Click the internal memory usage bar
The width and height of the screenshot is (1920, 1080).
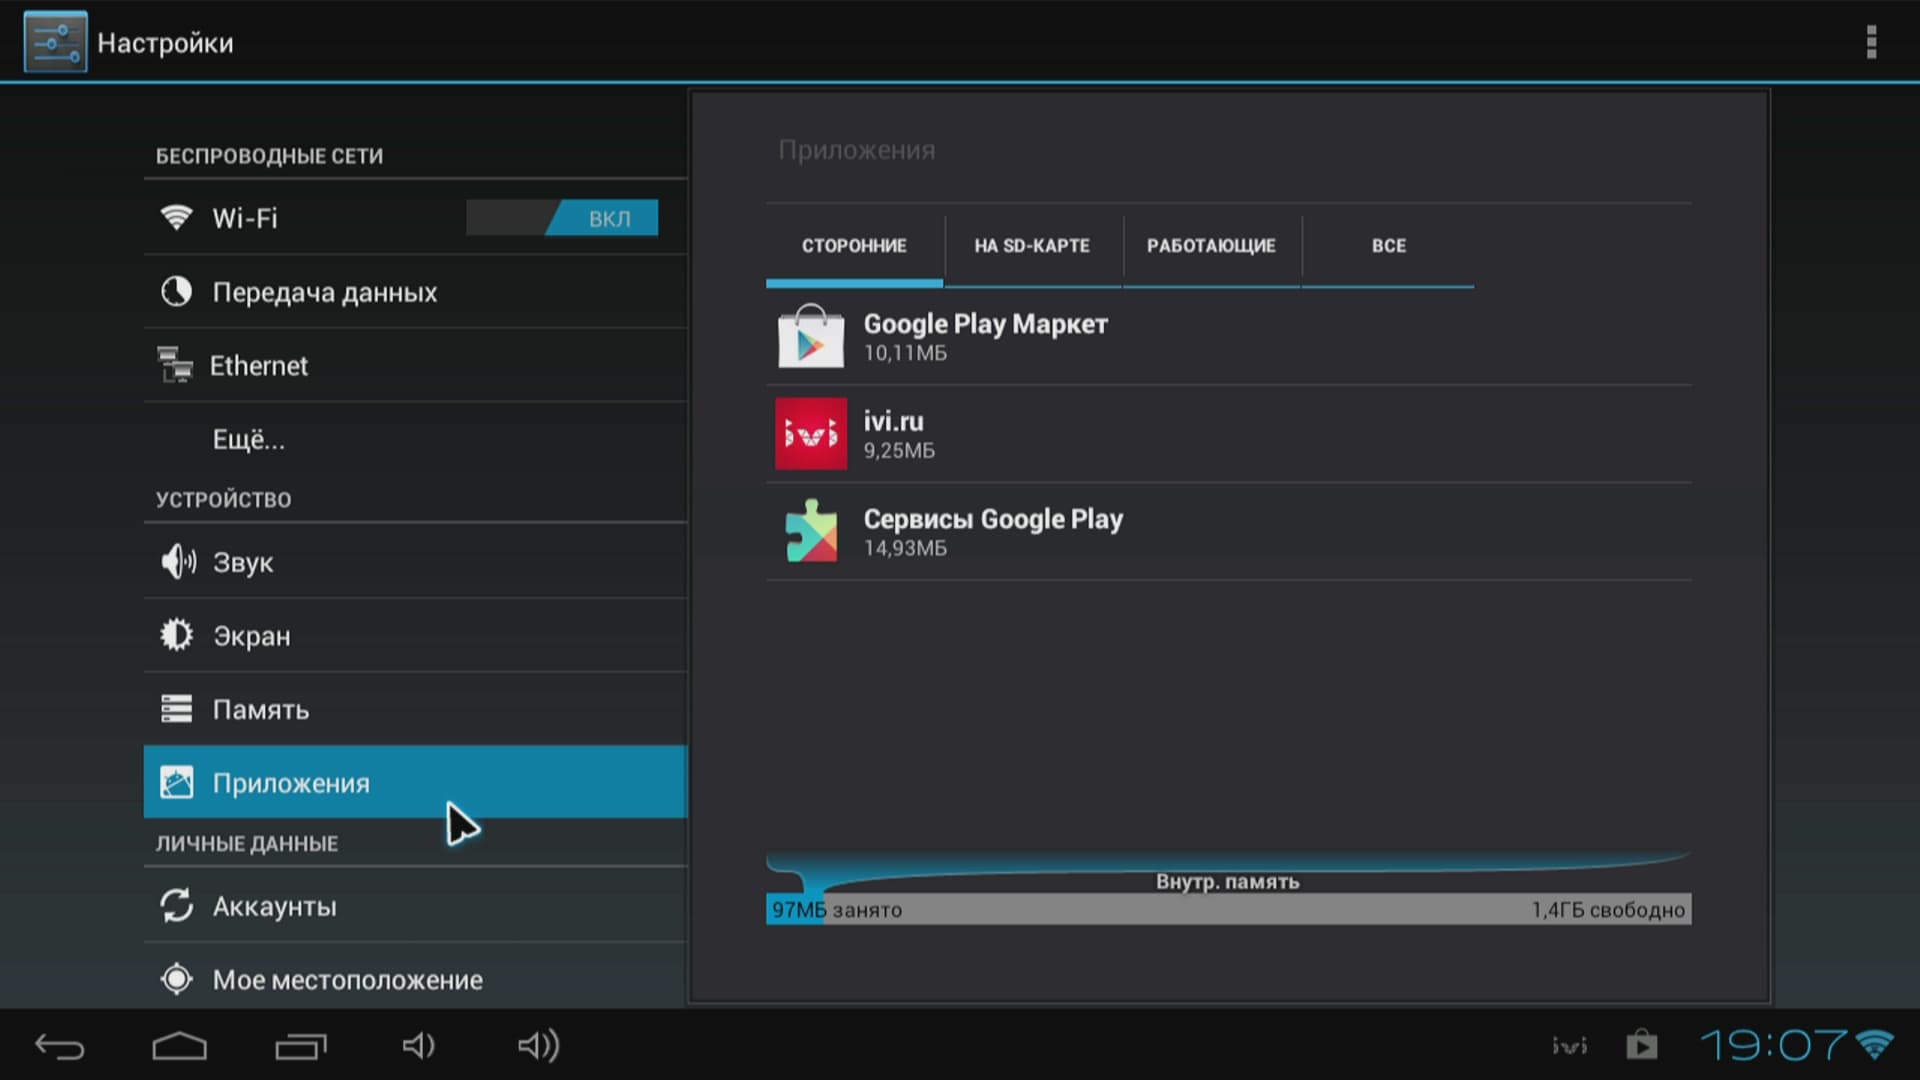(1228, 909)
